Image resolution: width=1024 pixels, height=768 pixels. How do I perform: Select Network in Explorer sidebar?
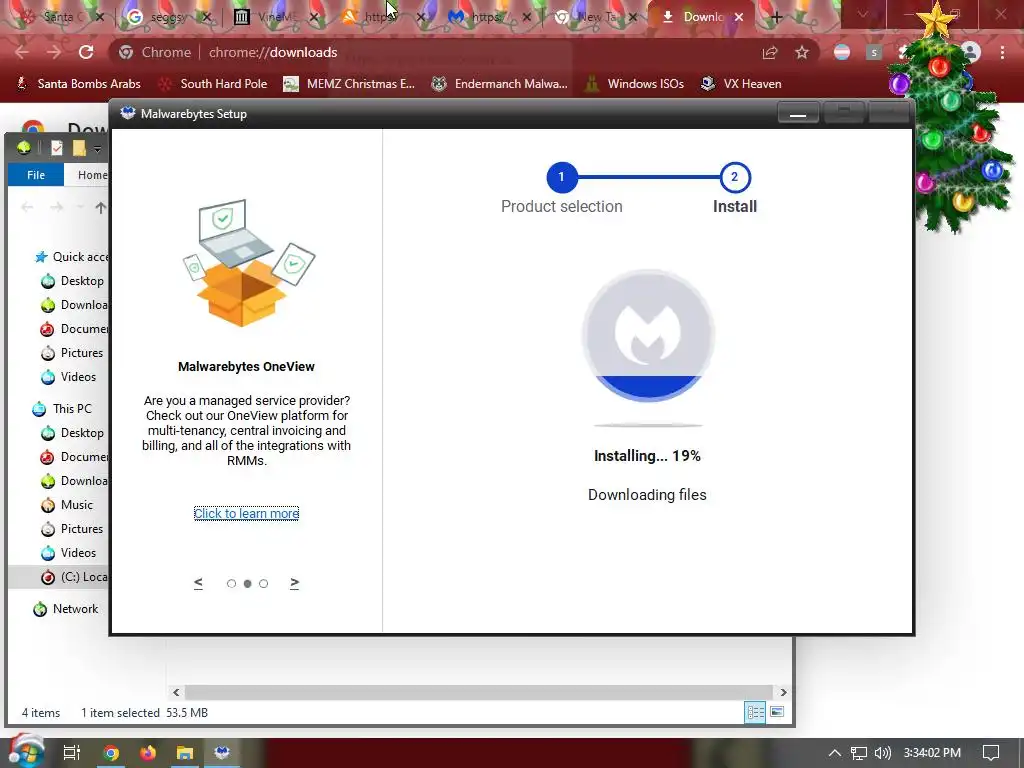pos(66,609)
